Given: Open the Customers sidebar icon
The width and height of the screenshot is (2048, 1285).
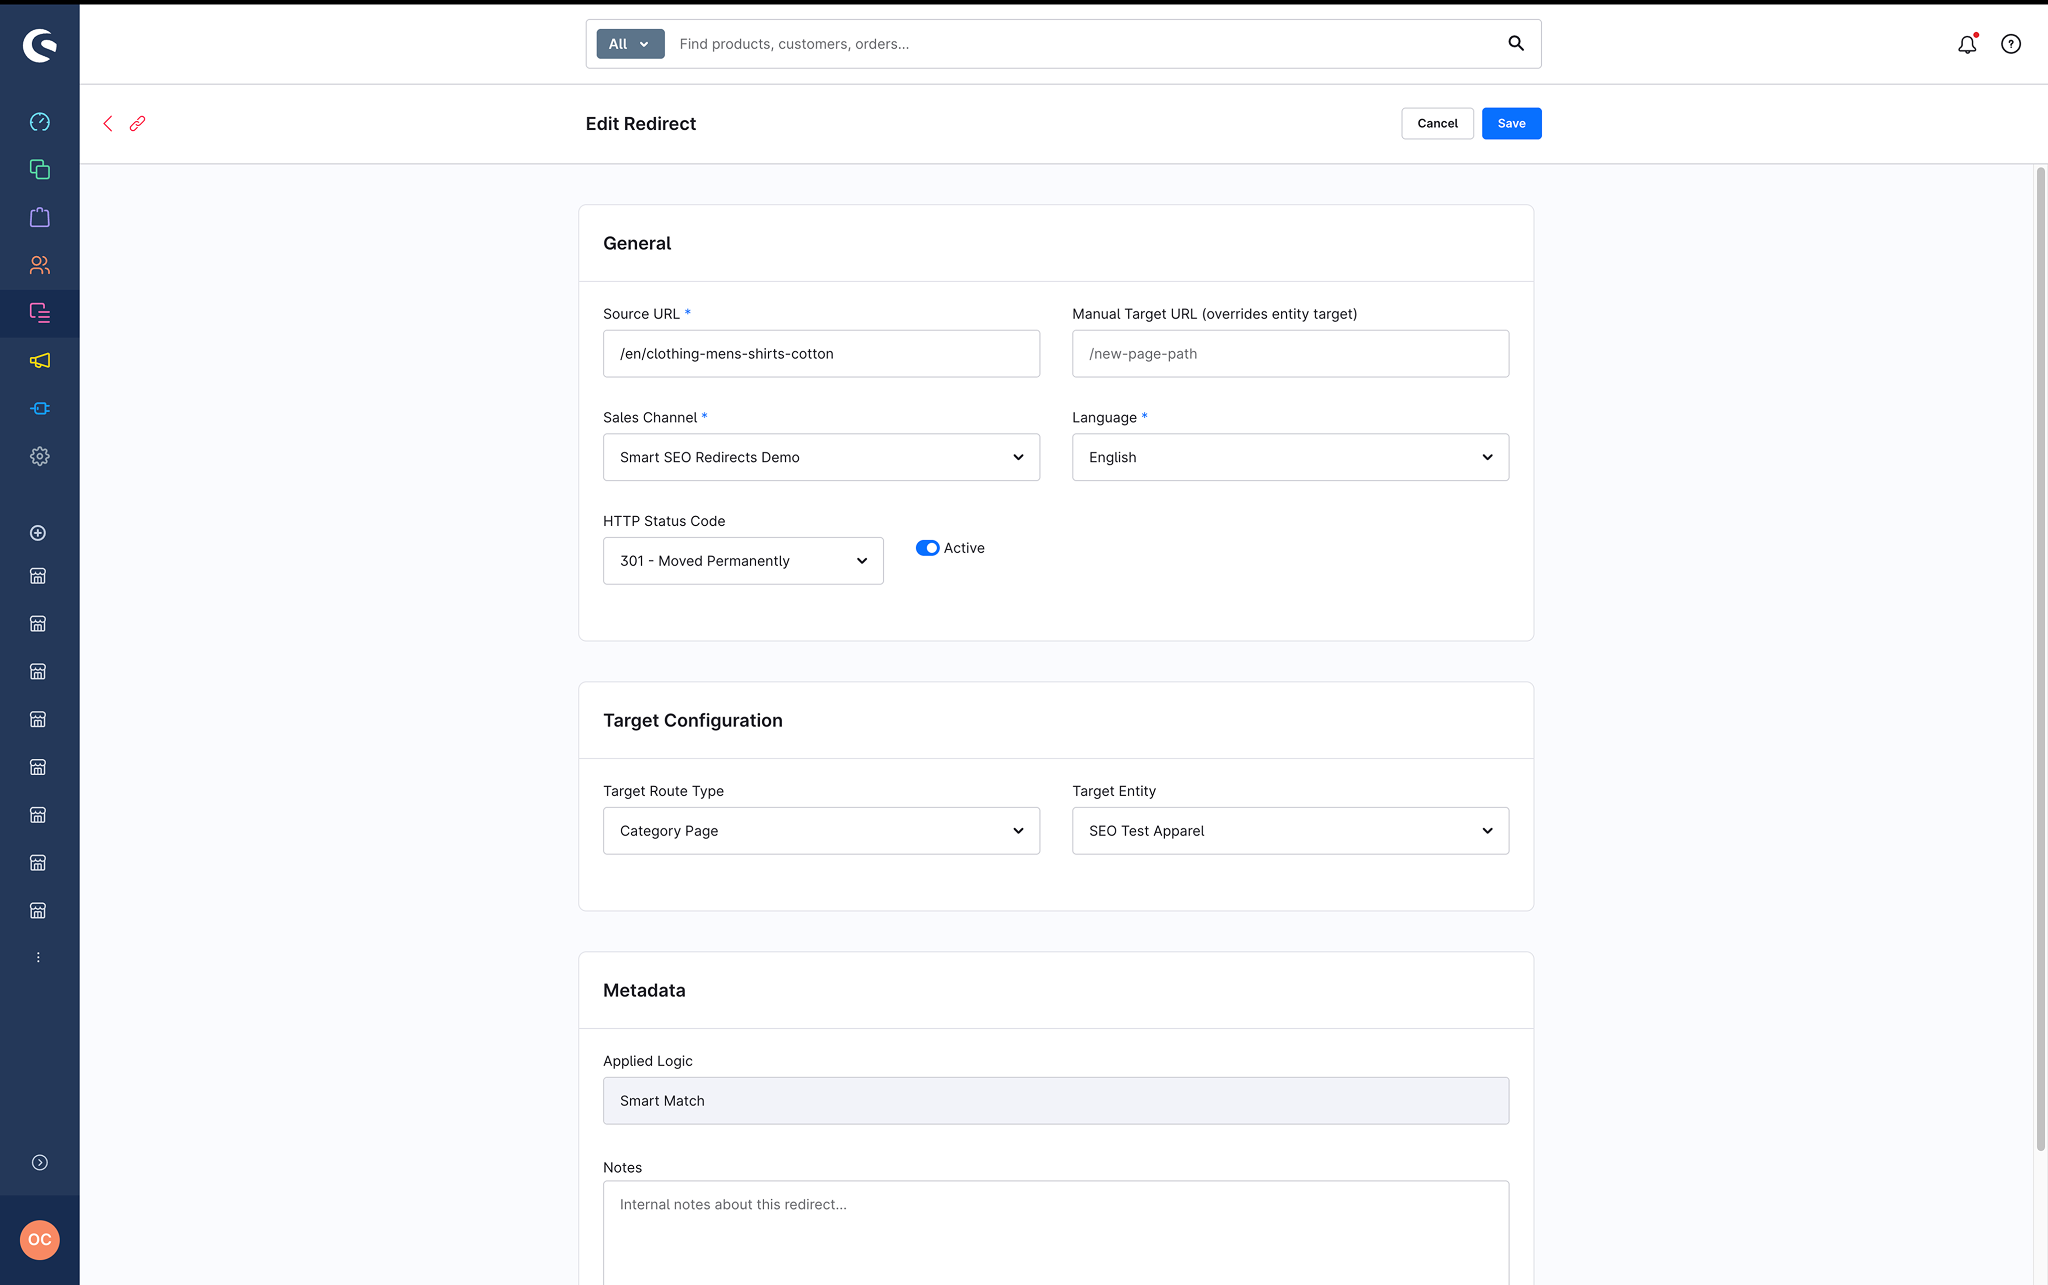Looking at the screenshot, I should (40, 265).
